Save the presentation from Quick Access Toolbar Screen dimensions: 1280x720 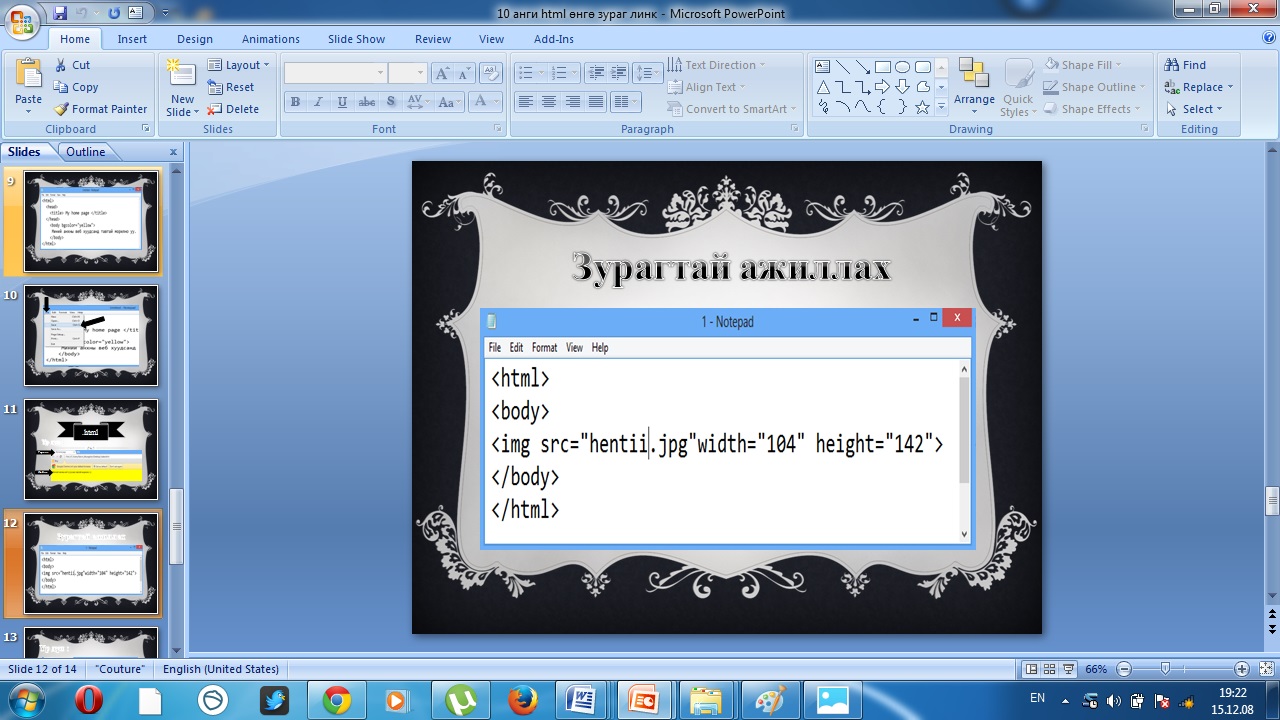[60, 13]
